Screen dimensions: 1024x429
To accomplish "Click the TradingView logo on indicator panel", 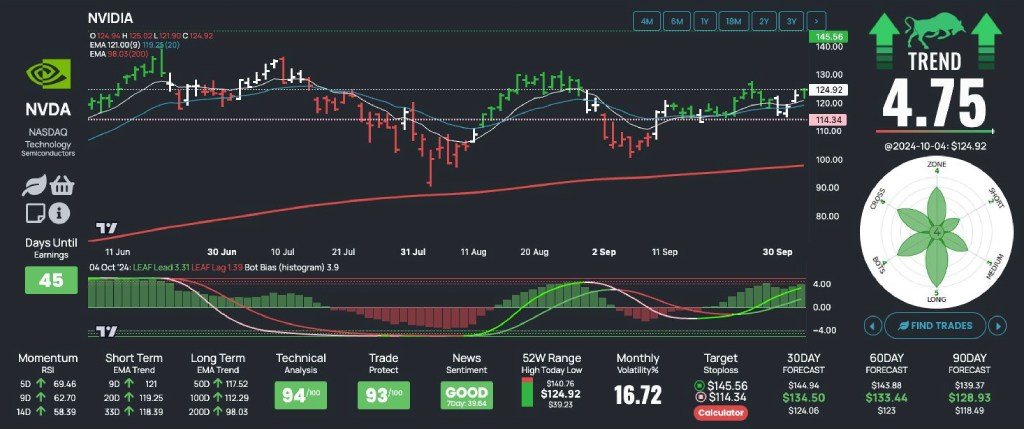I will (x=100, y=331).
